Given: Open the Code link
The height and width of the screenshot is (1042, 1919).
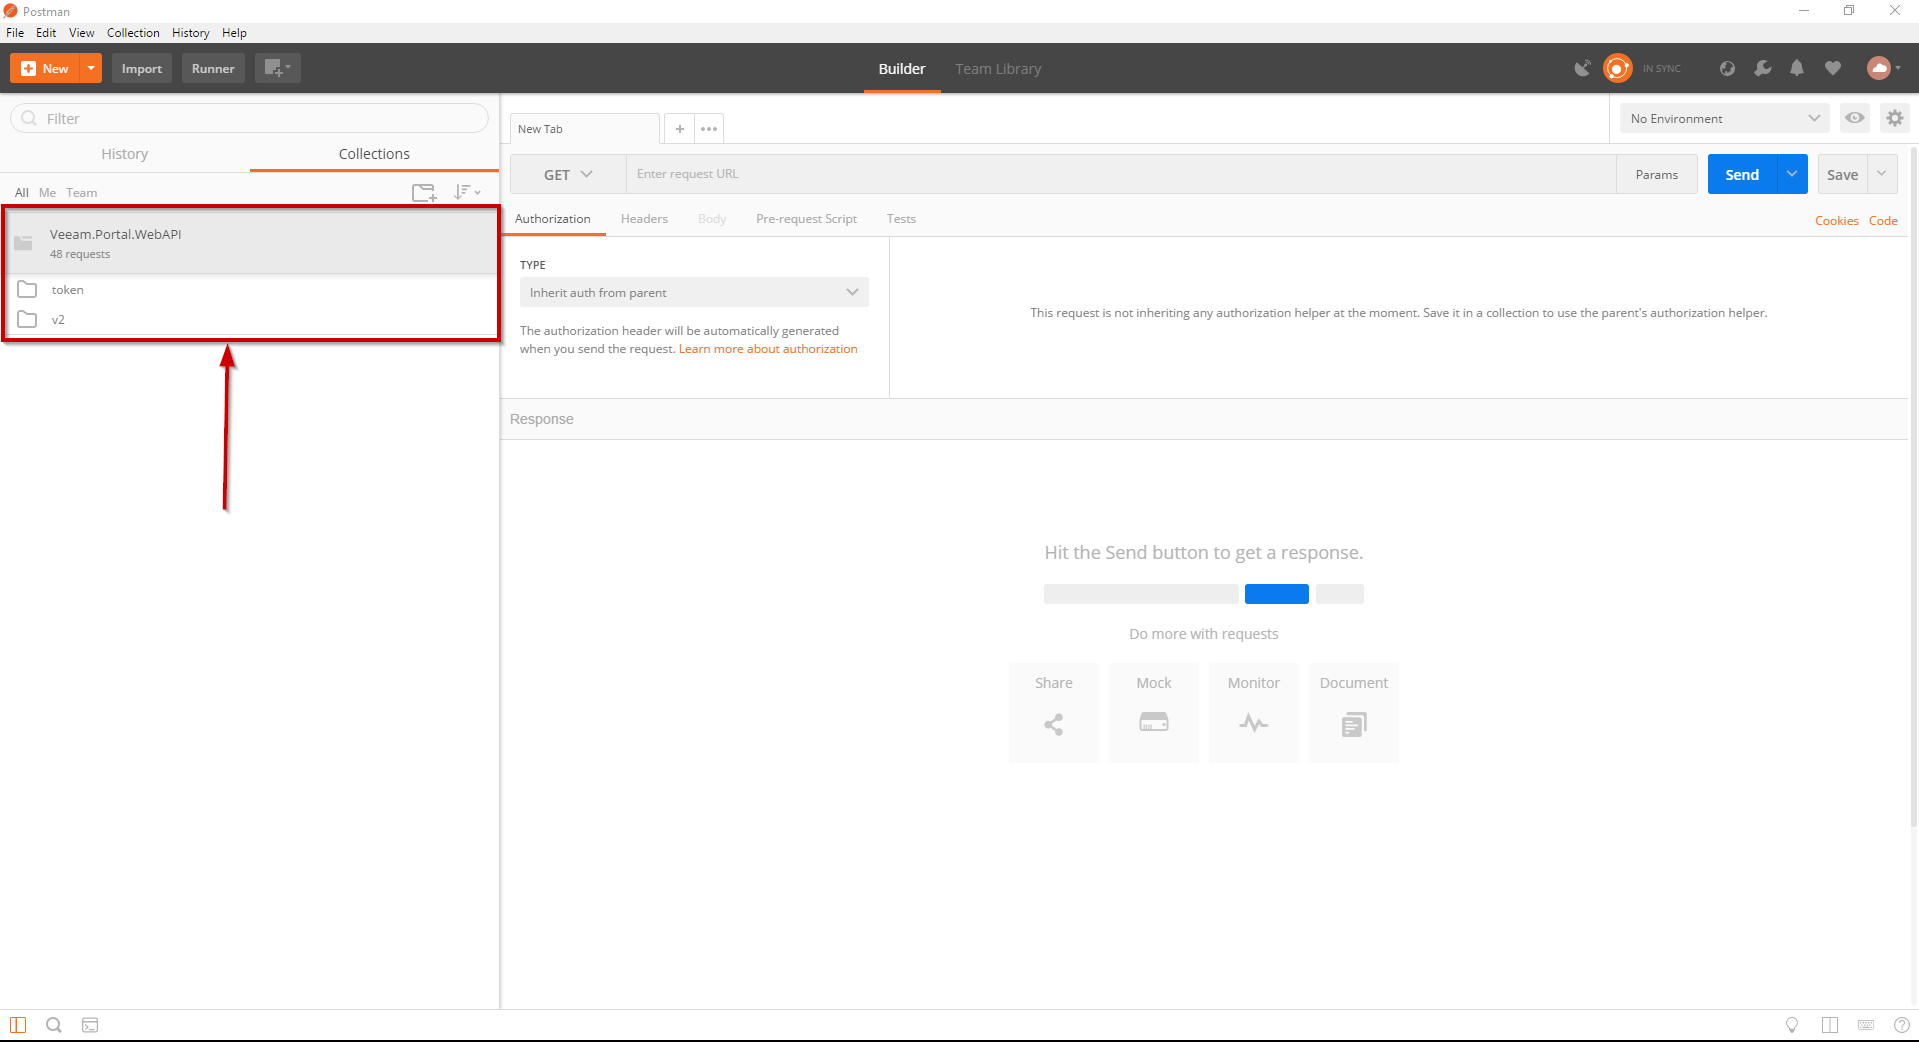Looking at the screenshot, I should click(1883, 221).
